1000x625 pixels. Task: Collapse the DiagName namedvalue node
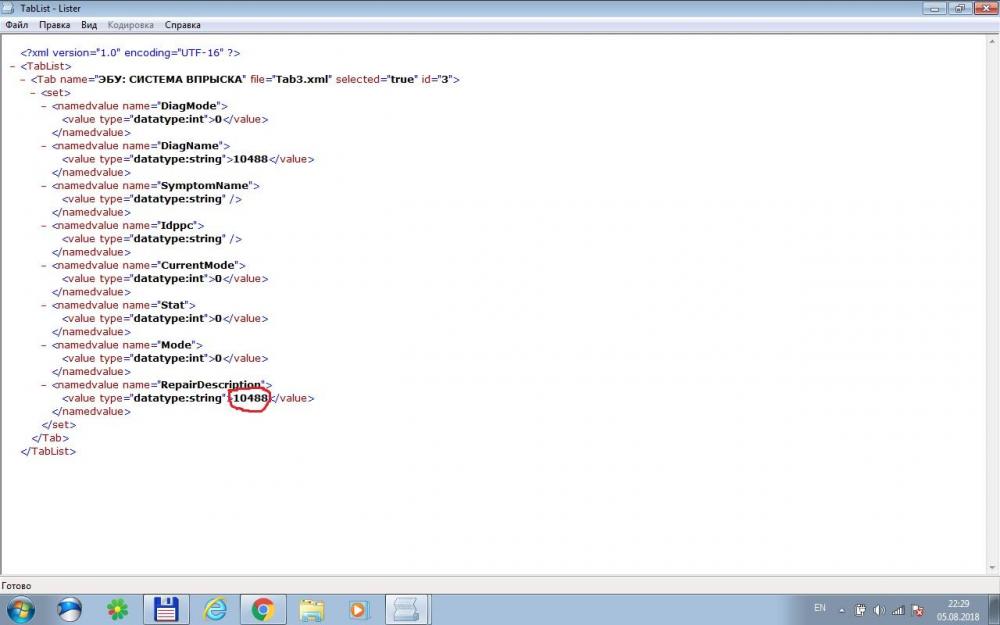(x=44, y=146)
